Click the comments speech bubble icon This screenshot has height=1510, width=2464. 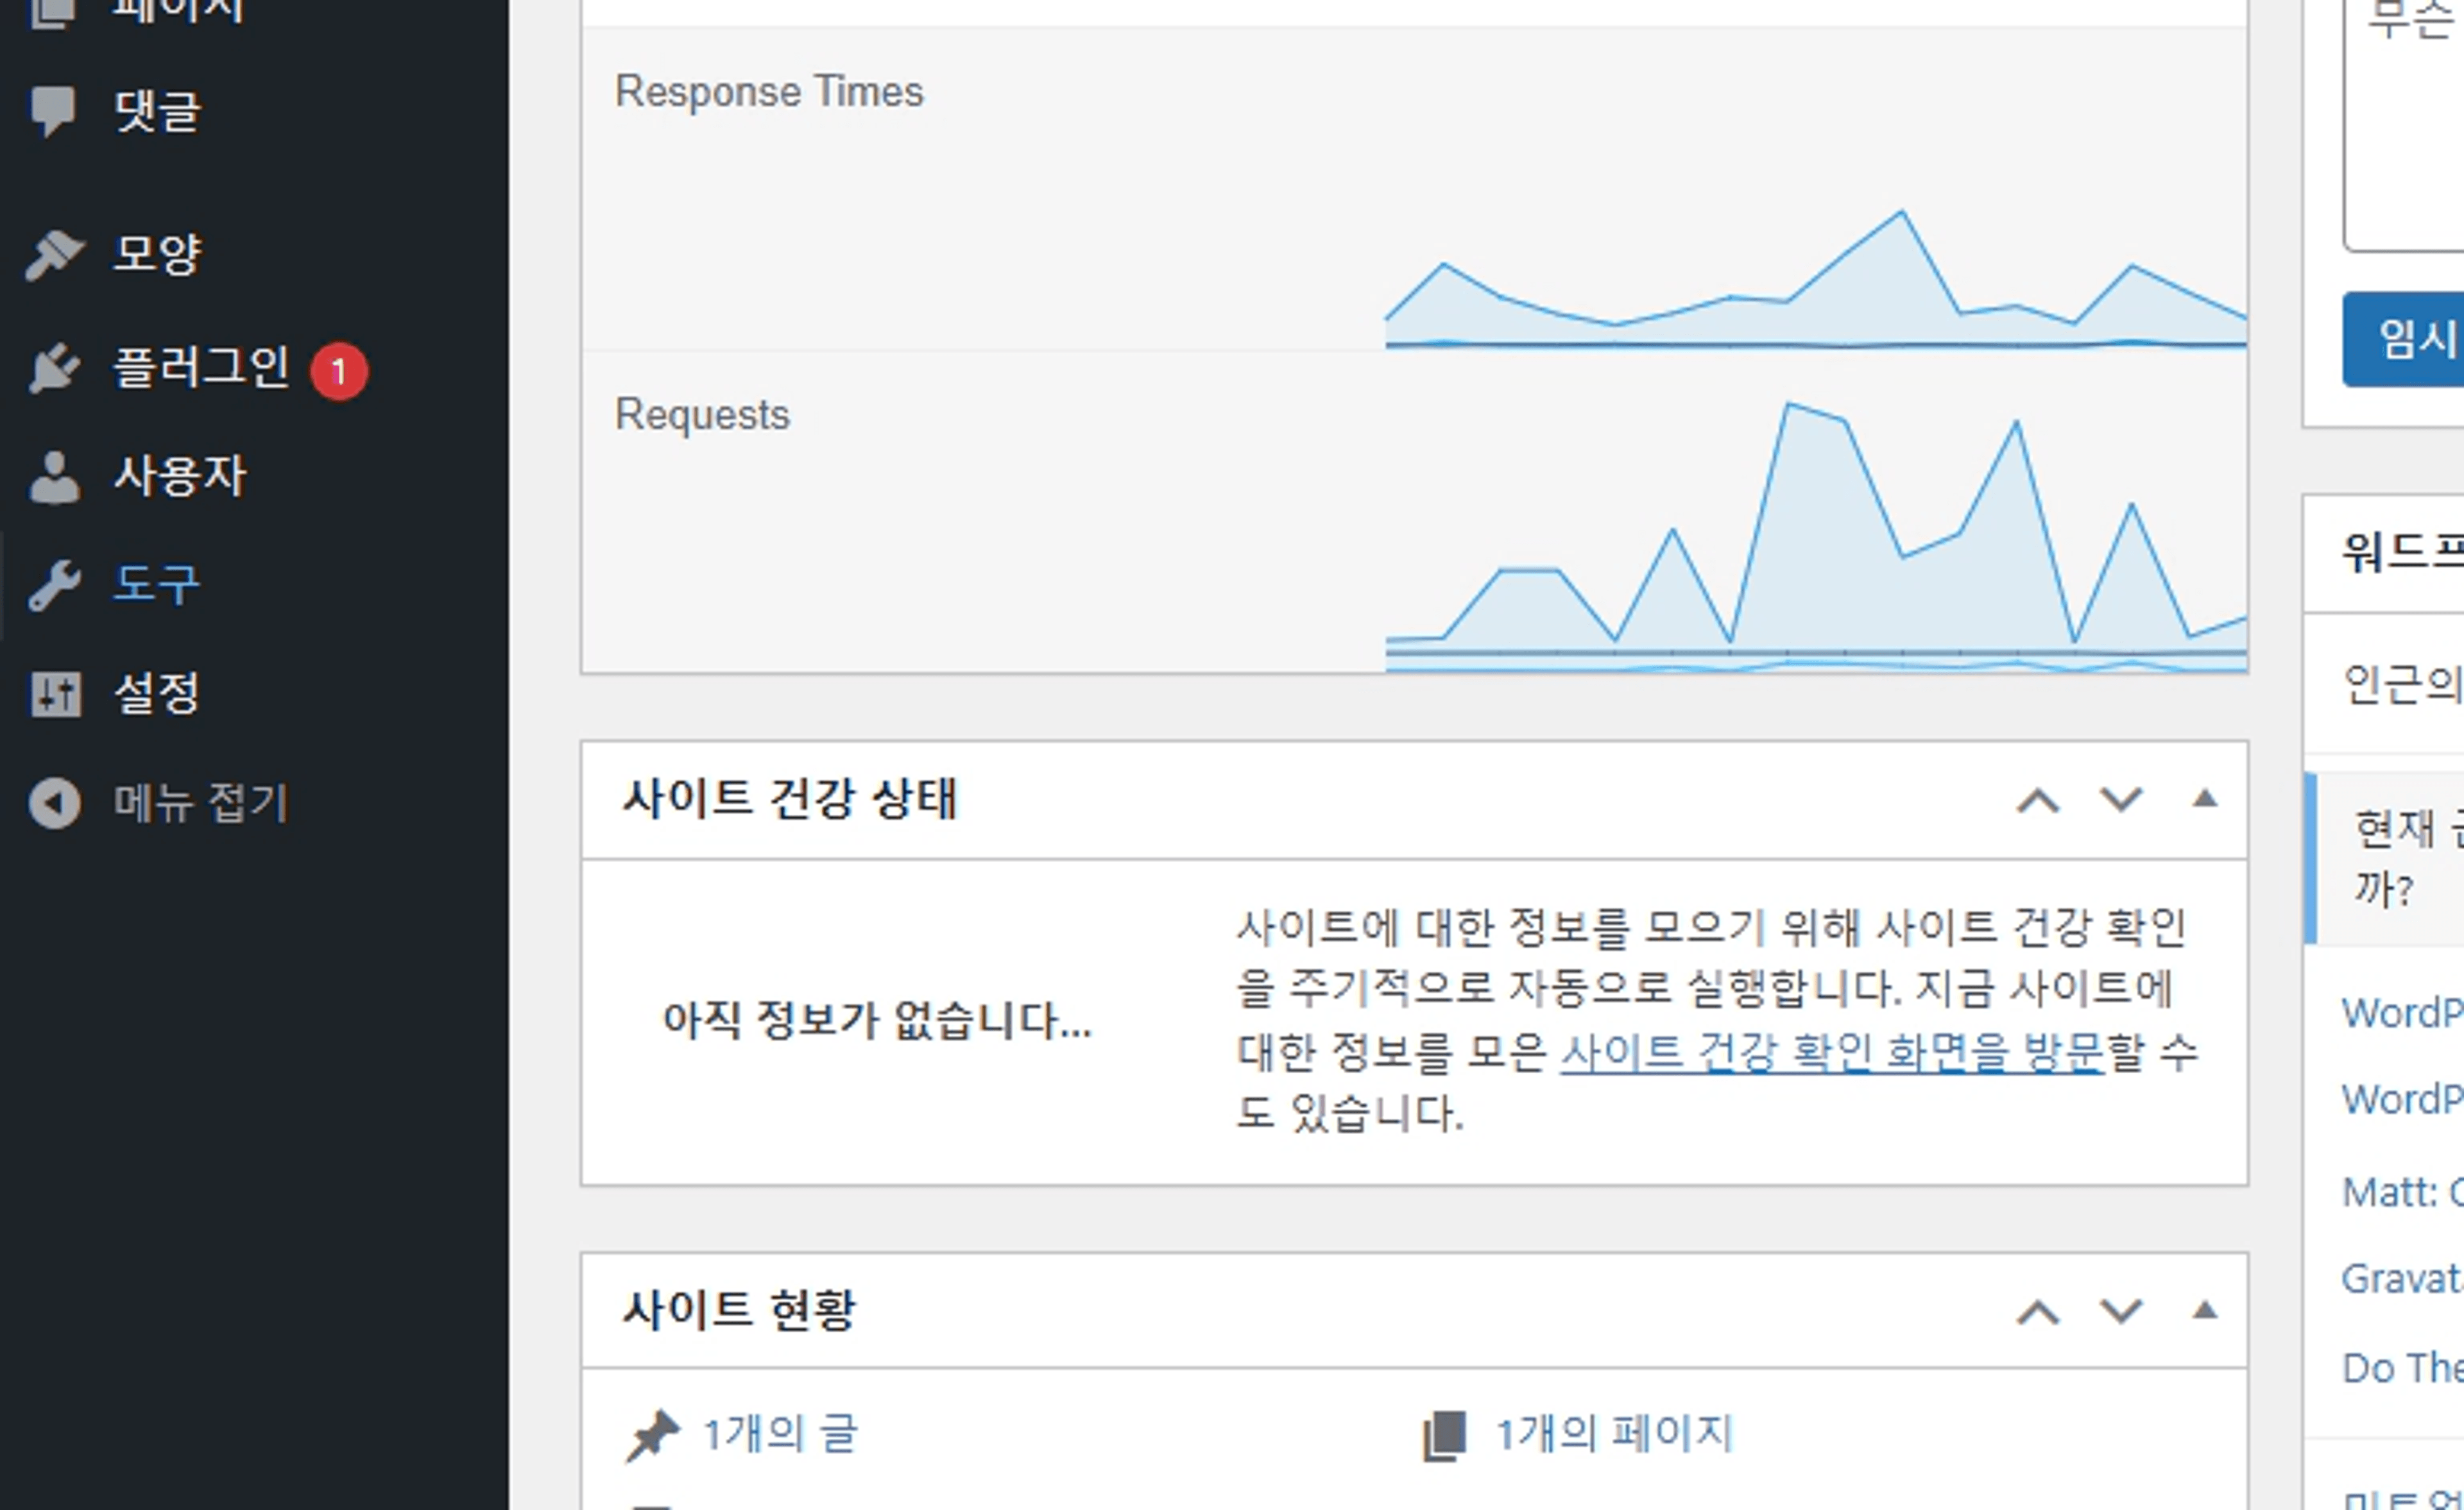click(x=52, y=110)
